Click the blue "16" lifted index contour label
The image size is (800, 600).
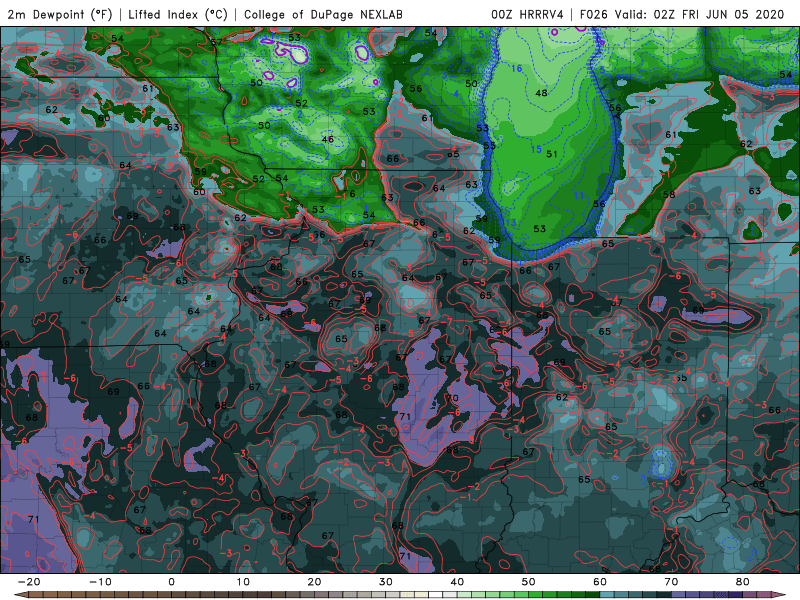[516, 68]
